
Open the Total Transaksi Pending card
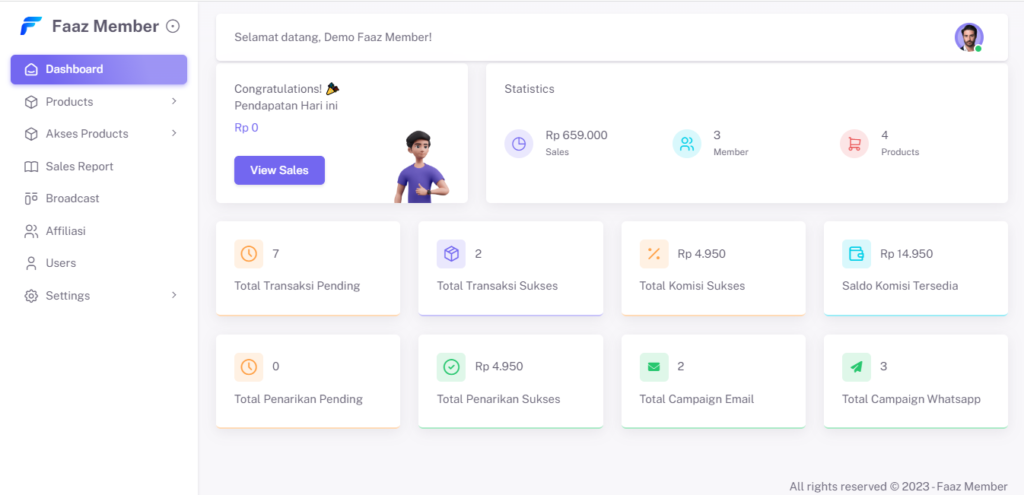click(307, 268)
